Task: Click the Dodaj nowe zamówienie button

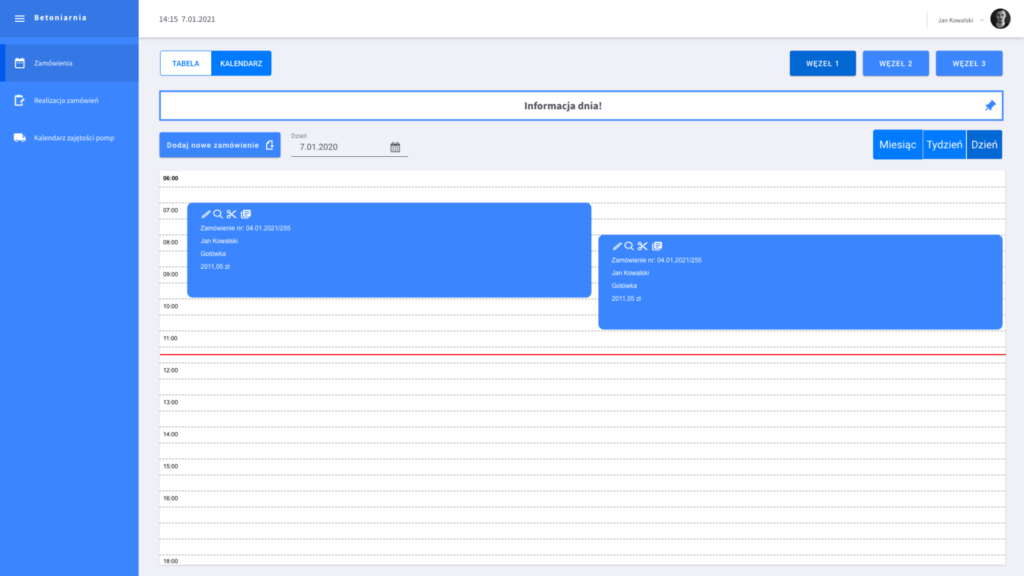Action: pos(220,145)
